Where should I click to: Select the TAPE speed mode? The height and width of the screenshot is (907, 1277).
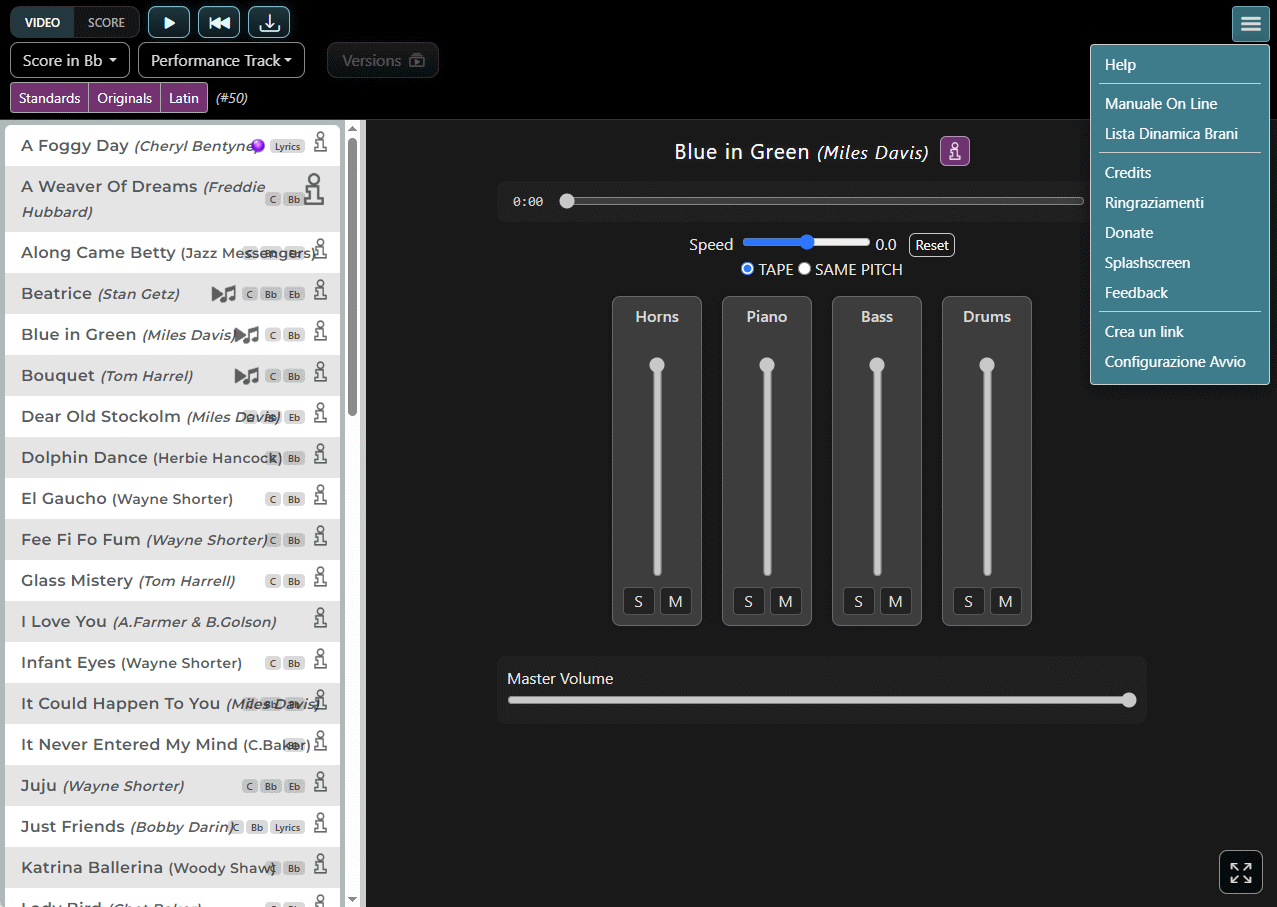click(x=747, y=269)
